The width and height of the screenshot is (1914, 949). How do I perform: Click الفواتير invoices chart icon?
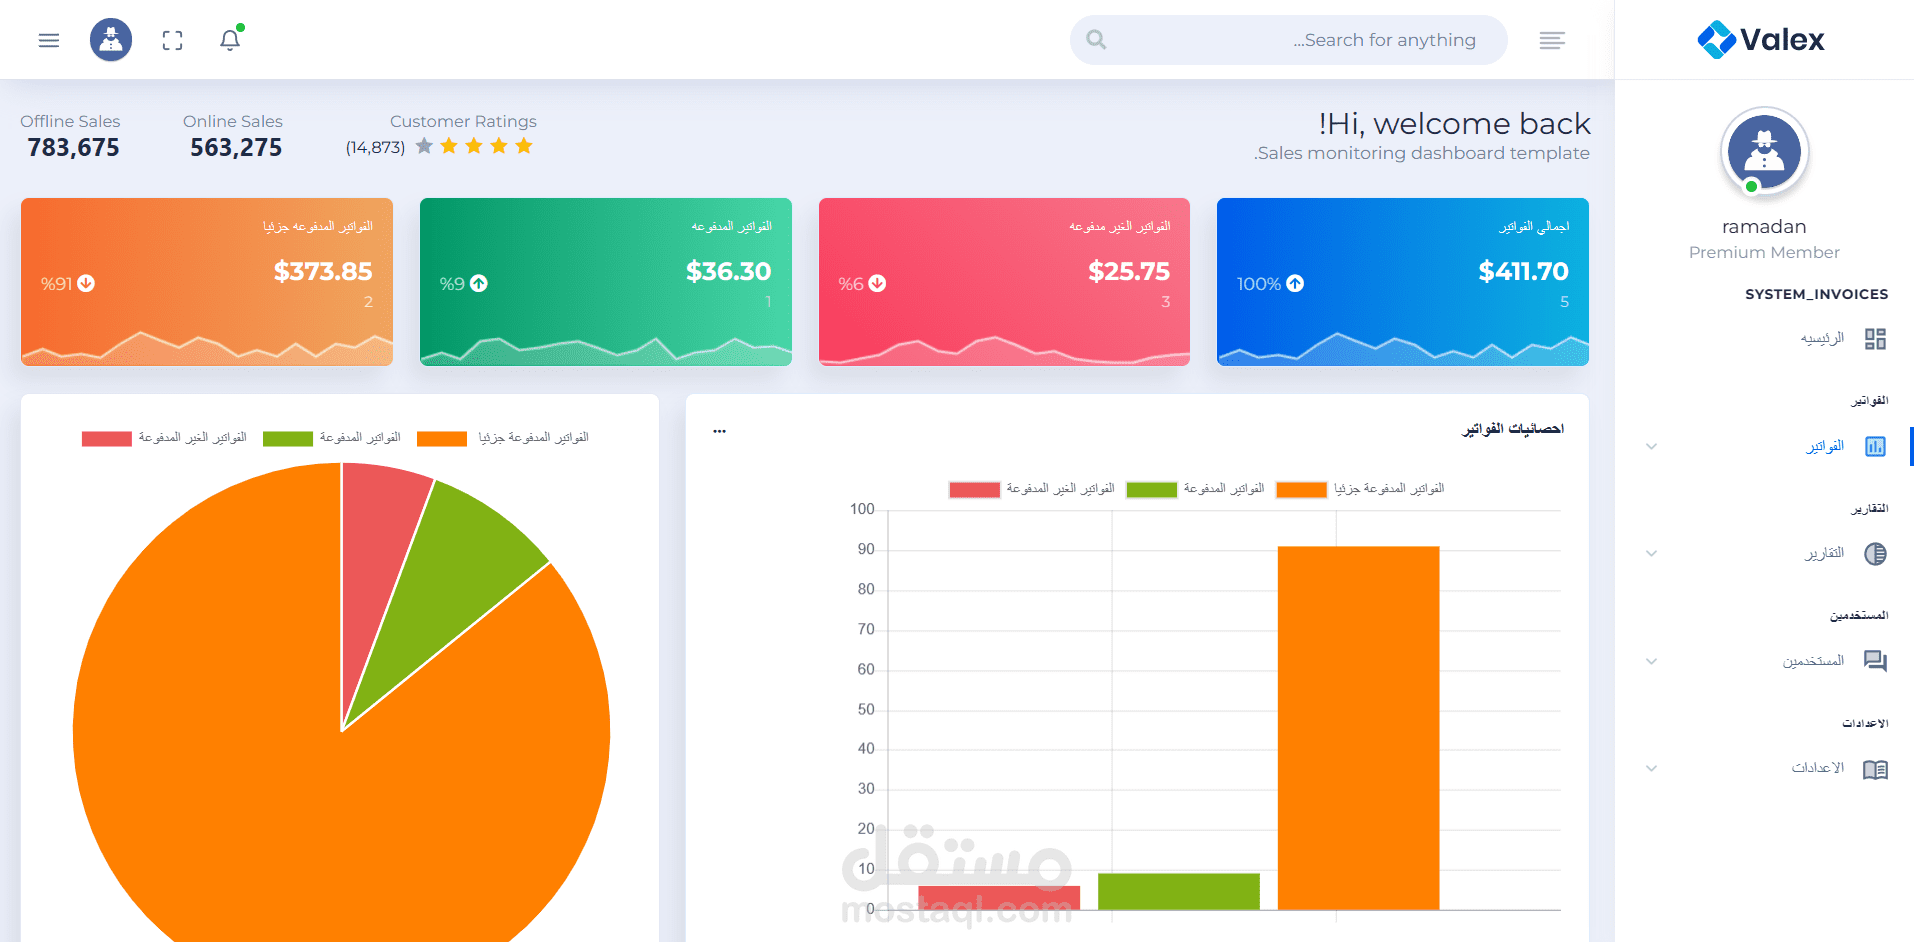coord(1875,446)
